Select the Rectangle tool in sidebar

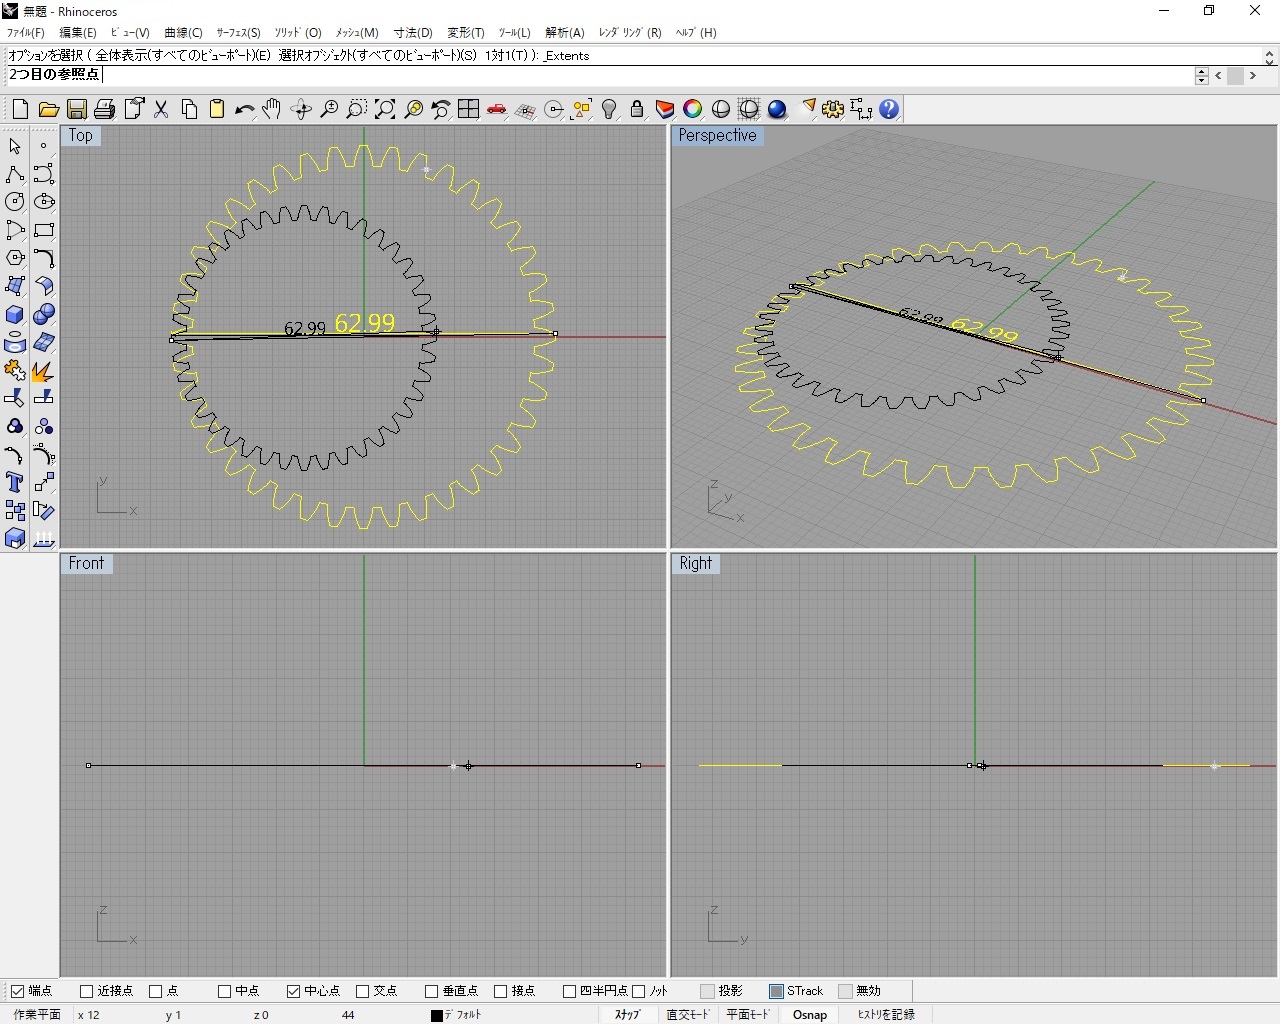43,230
